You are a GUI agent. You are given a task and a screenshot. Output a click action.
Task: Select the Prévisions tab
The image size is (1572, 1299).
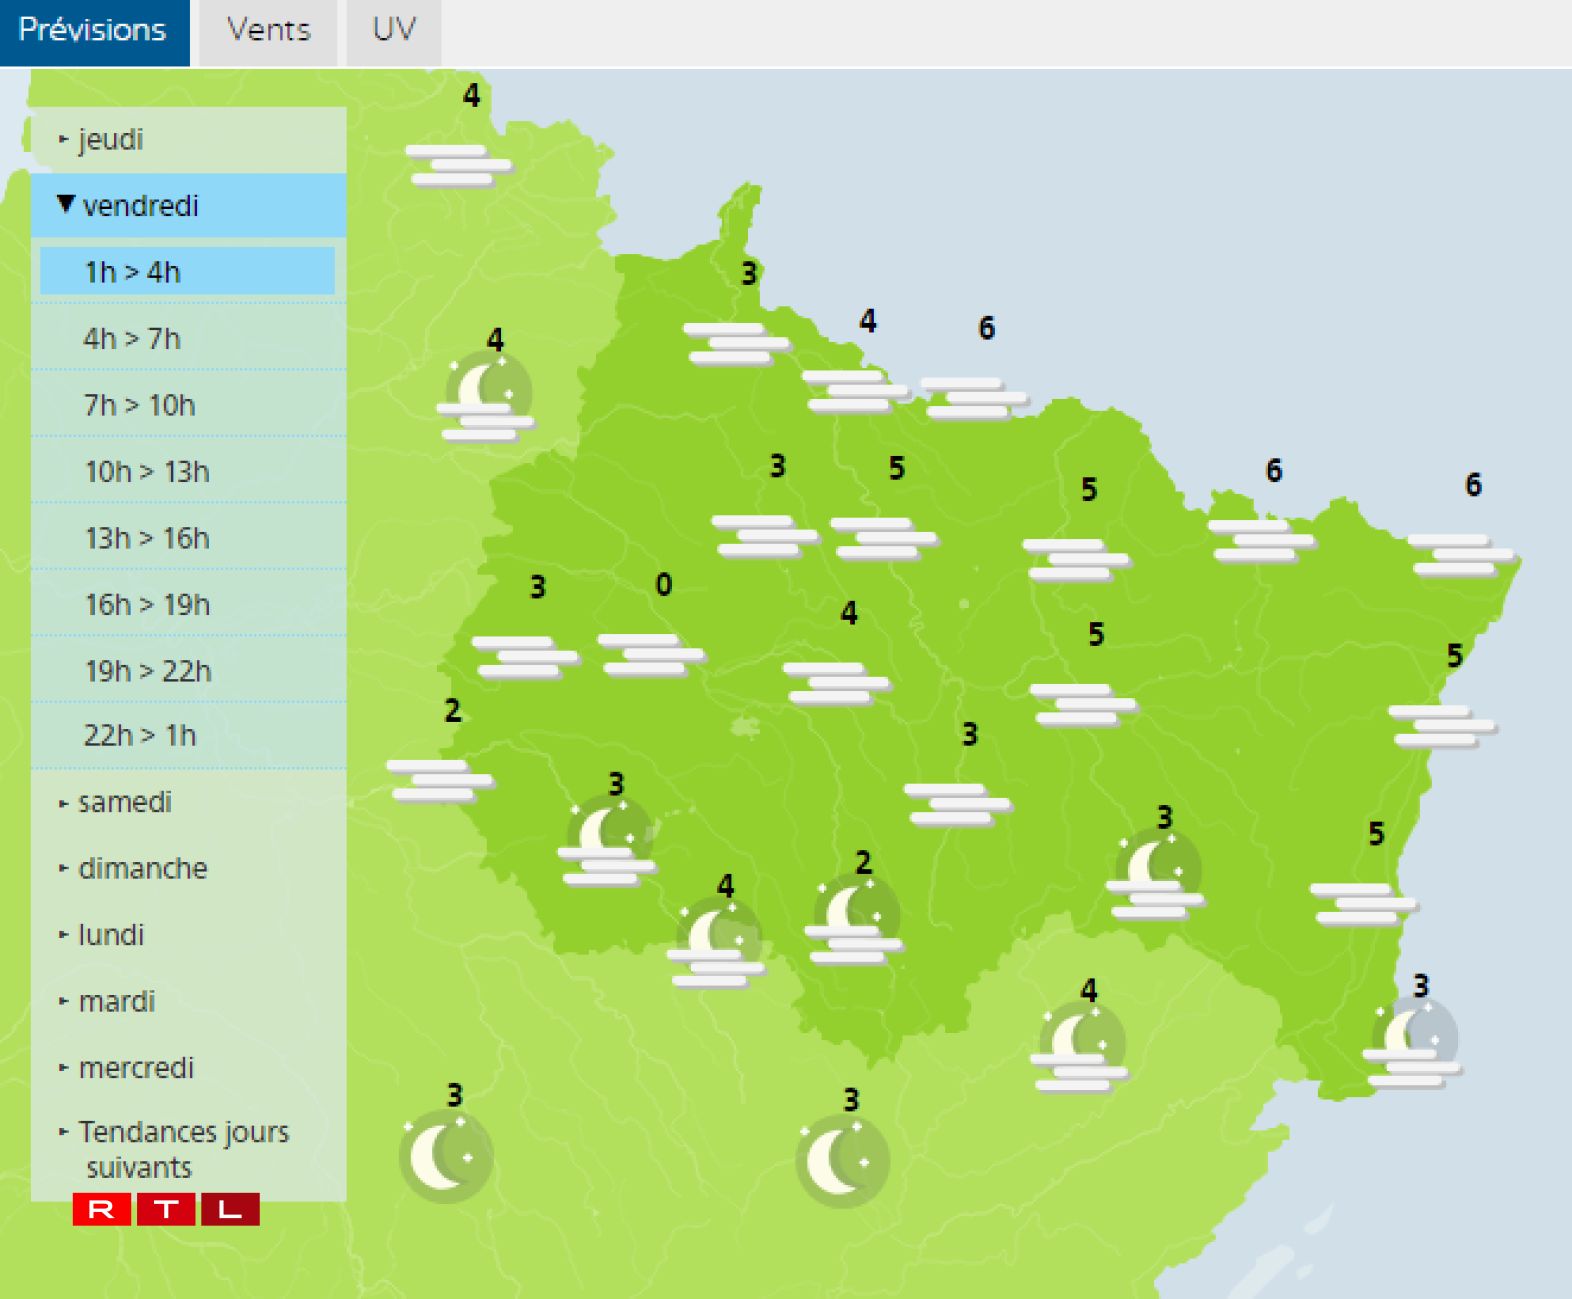point(93,31)
